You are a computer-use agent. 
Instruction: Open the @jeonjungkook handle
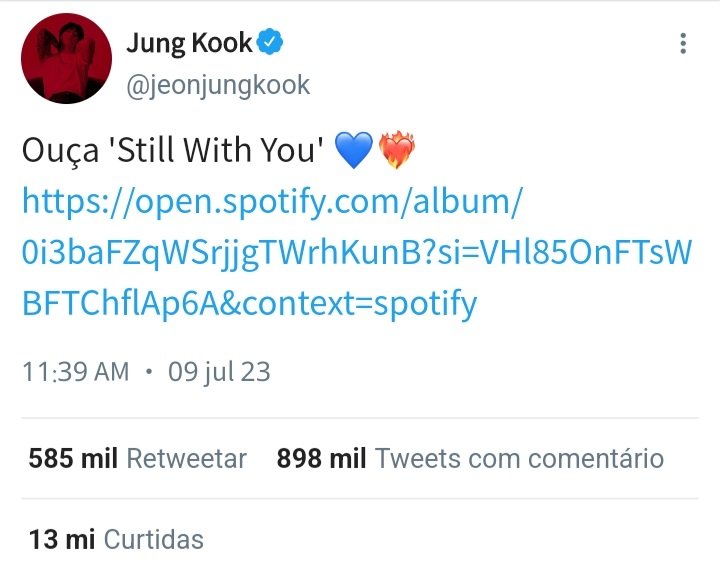[x=218, y=86]
